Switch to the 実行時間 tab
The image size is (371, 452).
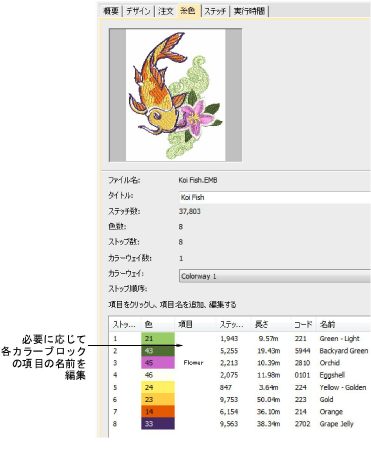249,11
